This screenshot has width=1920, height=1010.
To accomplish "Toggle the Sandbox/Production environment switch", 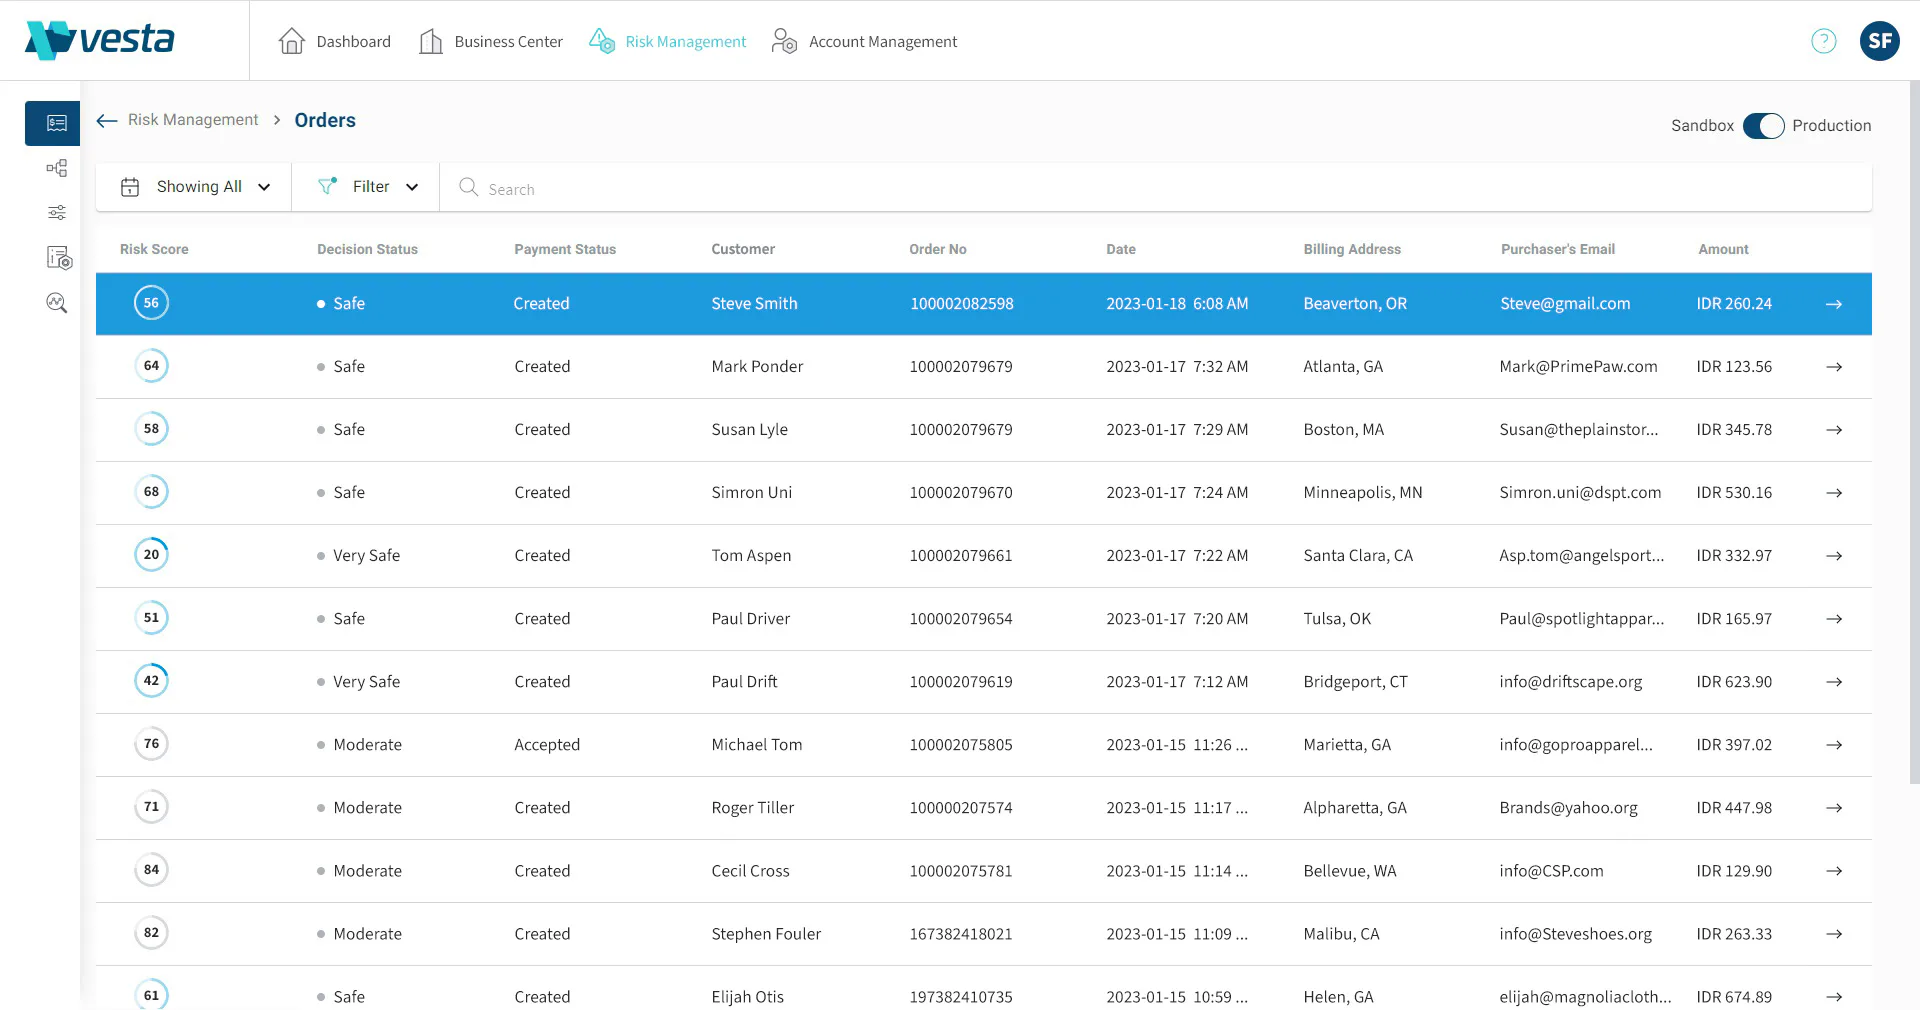I will click(x=1763, y=126).
